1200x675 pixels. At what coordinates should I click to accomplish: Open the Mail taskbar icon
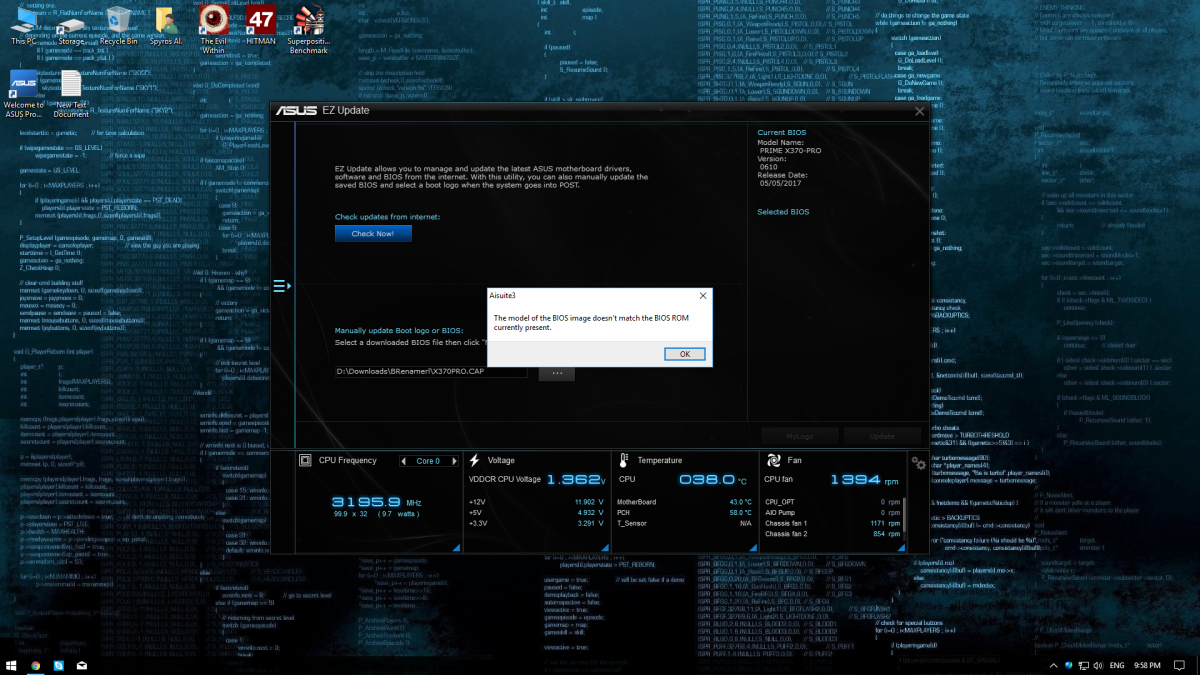tap(81, 665)
